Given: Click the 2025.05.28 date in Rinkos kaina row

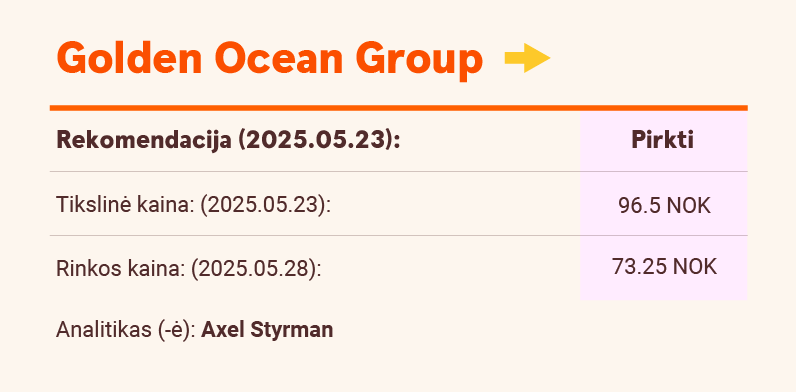Looking at the screenshot, I should [255, 270].
